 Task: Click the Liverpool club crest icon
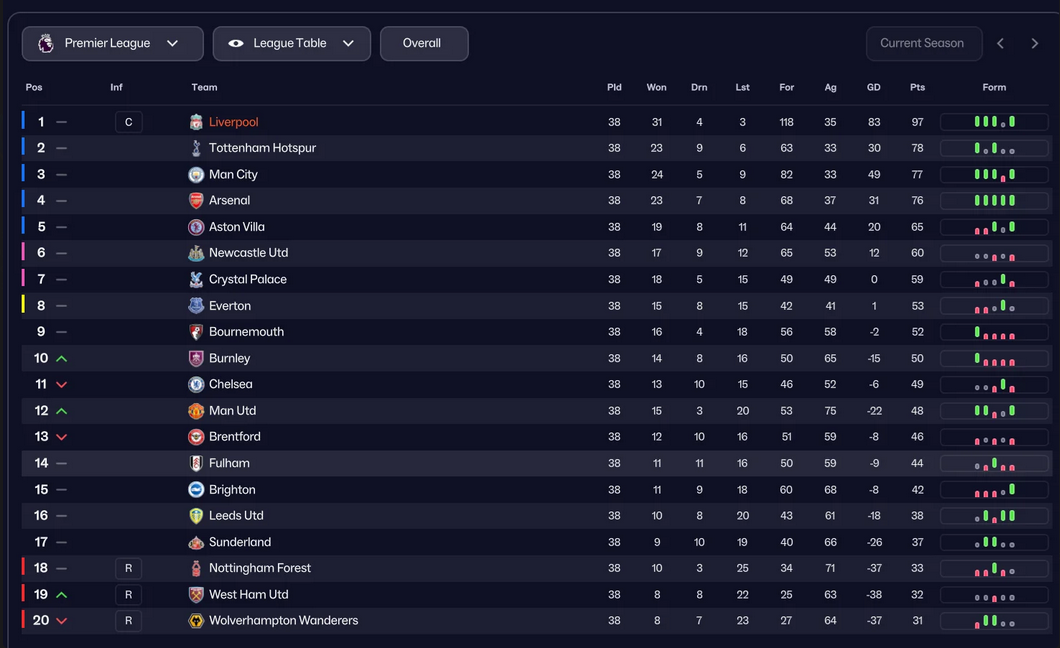pyautogui.click(x=196, y=122)
